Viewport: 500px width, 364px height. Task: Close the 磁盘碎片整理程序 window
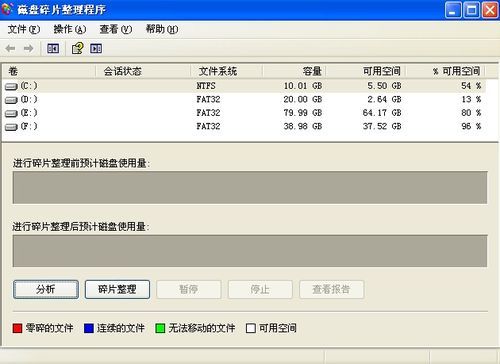[490, 10]
